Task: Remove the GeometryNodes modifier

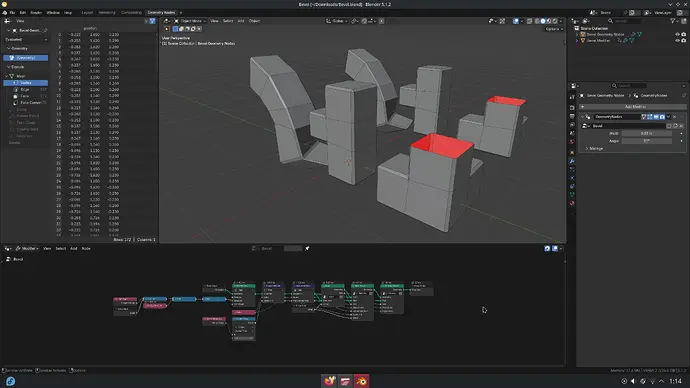Action: (x=675, y=117)
